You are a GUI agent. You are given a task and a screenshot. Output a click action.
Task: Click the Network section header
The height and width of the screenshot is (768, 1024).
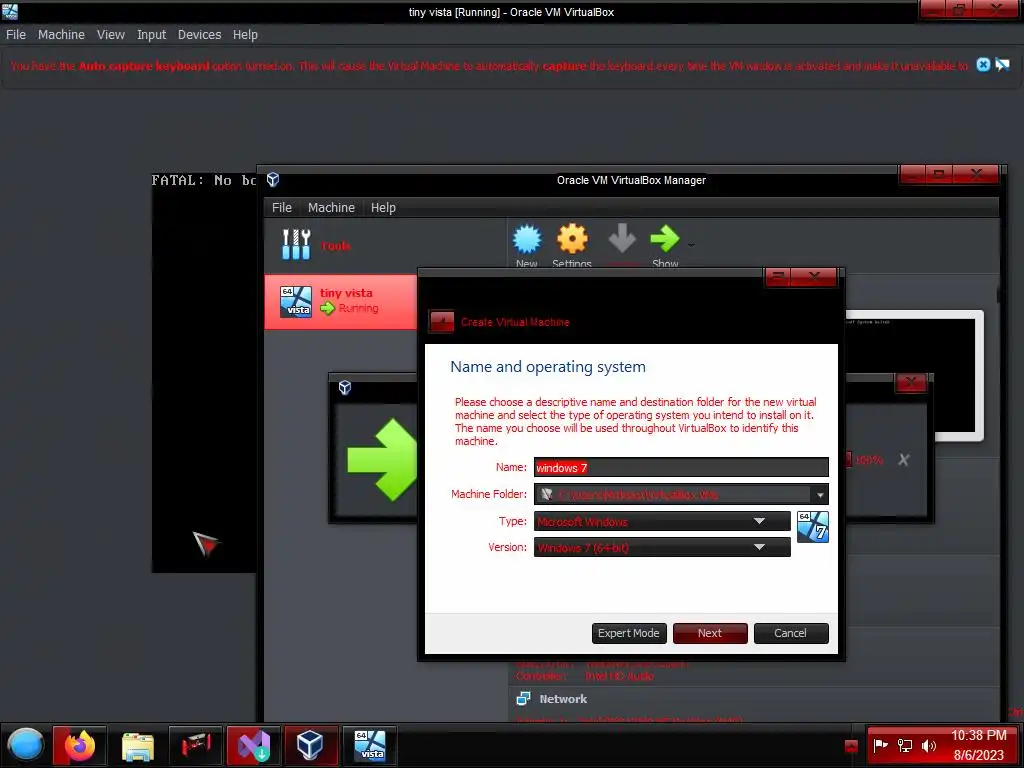[563, 699]
